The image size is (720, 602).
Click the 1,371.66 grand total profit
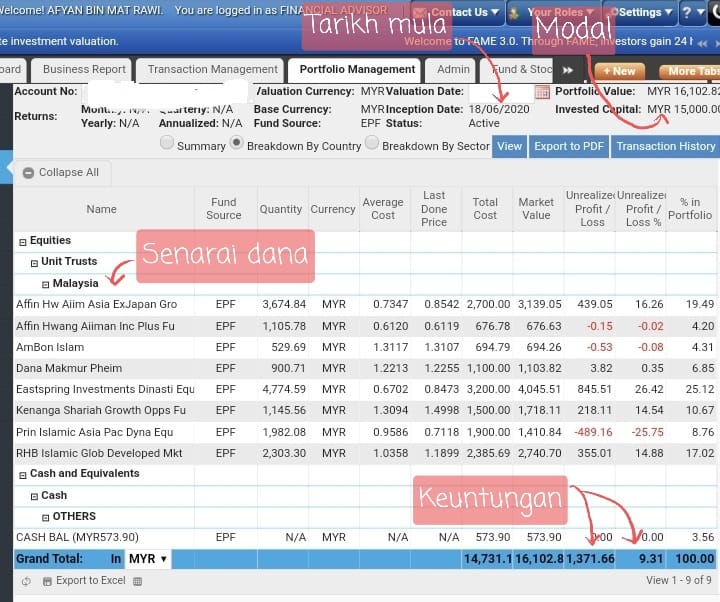point(590,559)
